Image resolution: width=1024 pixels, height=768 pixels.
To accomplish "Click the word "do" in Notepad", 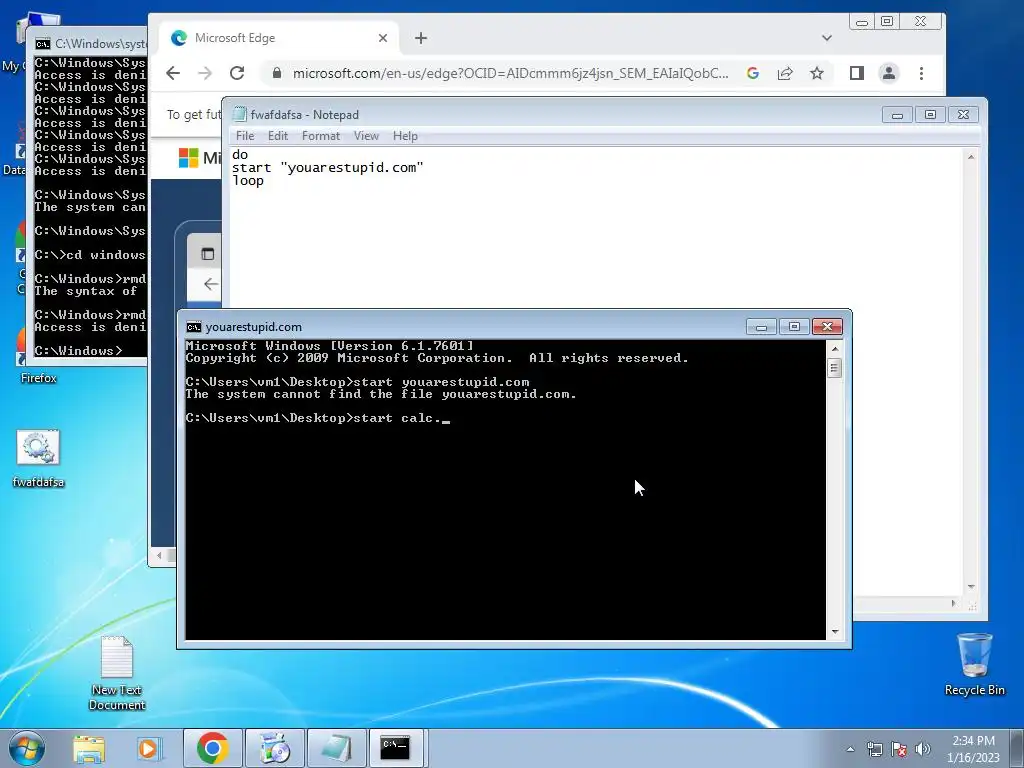I will [240, 155].
